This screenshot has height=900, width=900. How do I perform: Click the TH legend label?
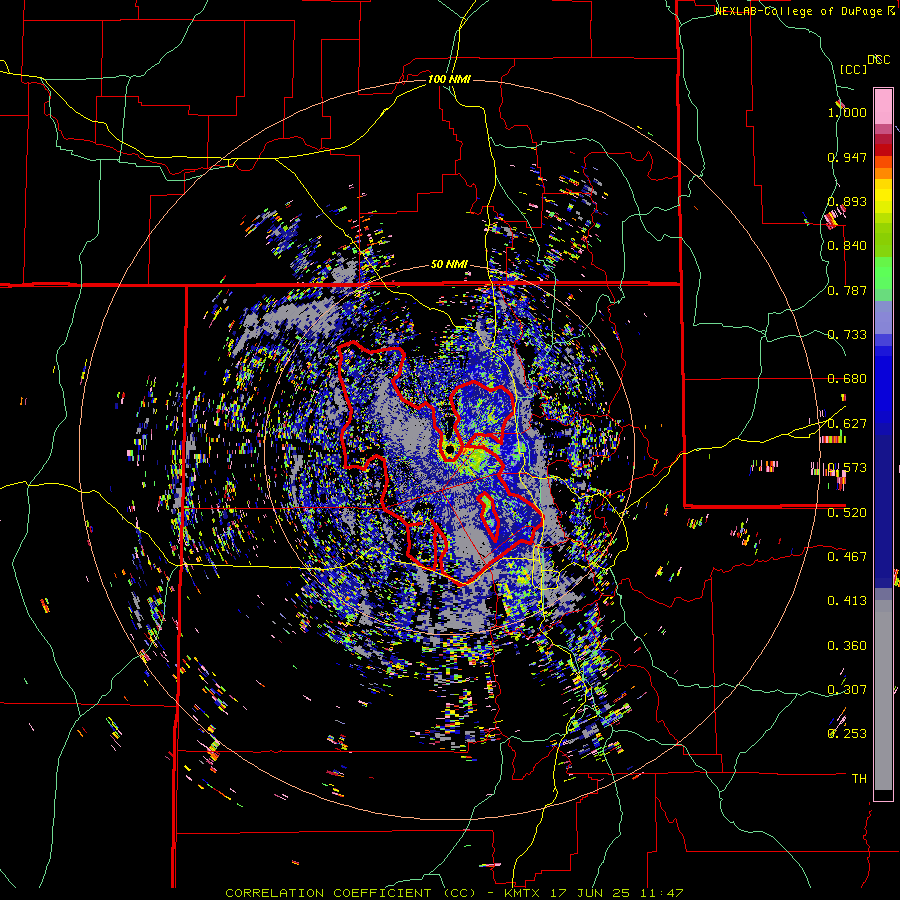tap(859, 779)
